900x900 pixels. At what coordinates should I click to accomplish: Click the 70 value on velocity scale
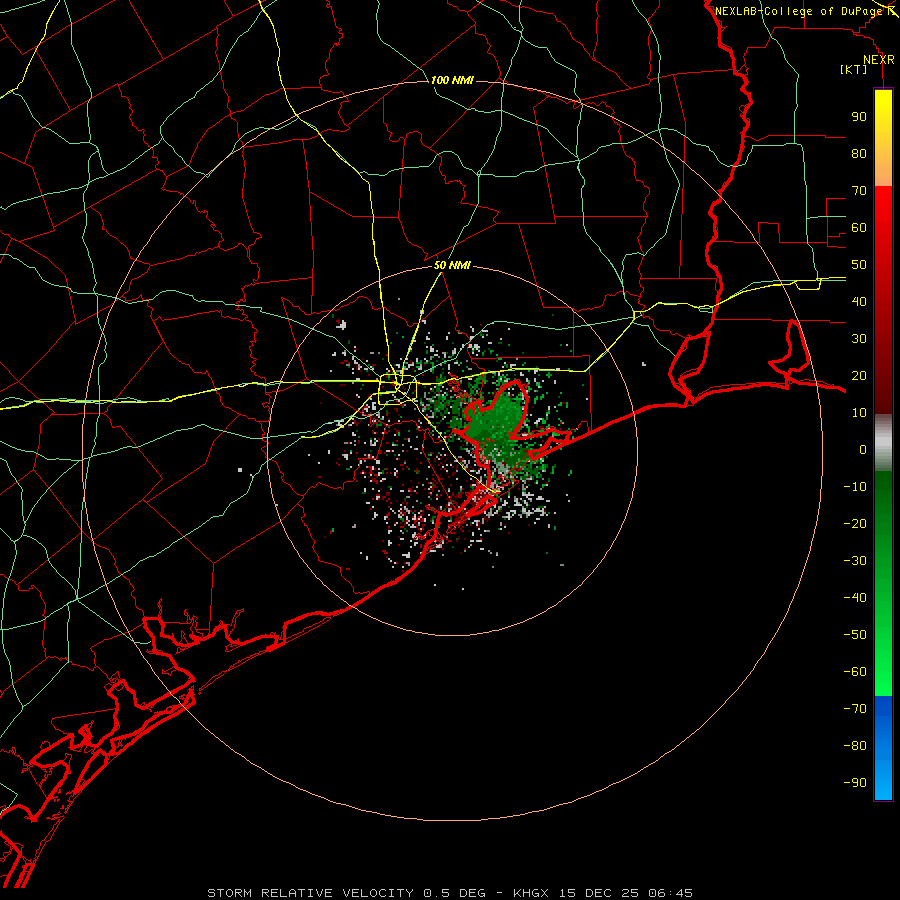pyautogui.click(x=859, y=191)
